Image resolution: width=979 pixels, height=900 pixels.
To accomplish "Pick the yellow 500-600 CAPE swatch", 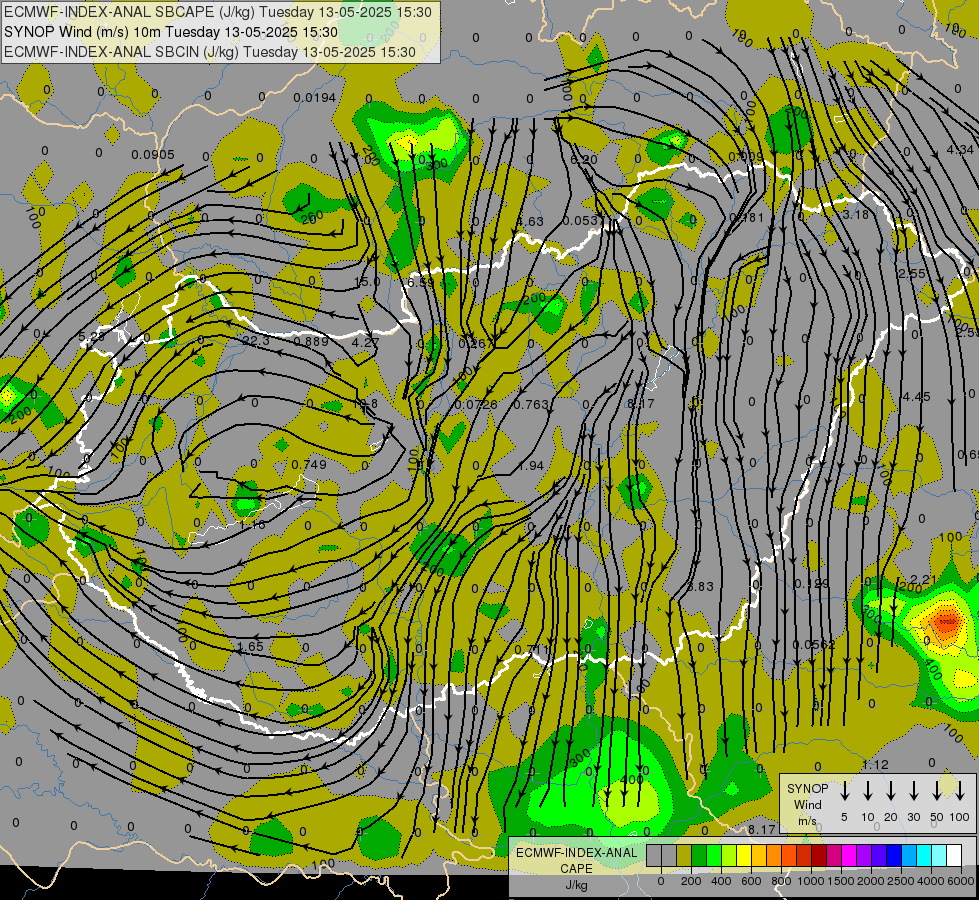I will 744,856.
